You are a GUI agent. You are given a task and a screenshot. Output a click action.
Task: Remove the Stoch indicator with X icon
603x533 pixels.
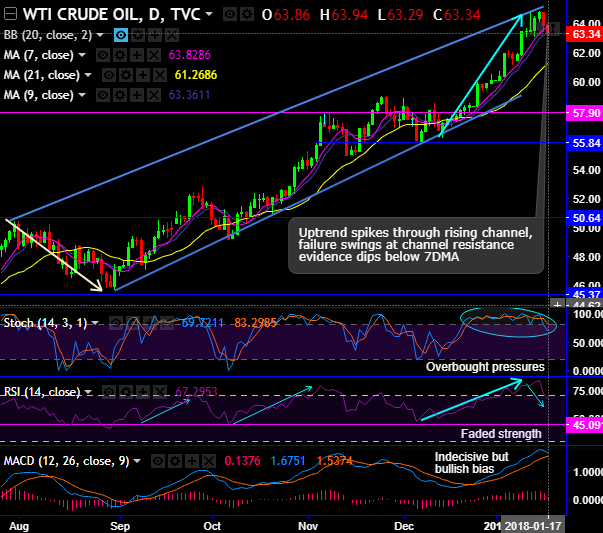coord(167,323)
